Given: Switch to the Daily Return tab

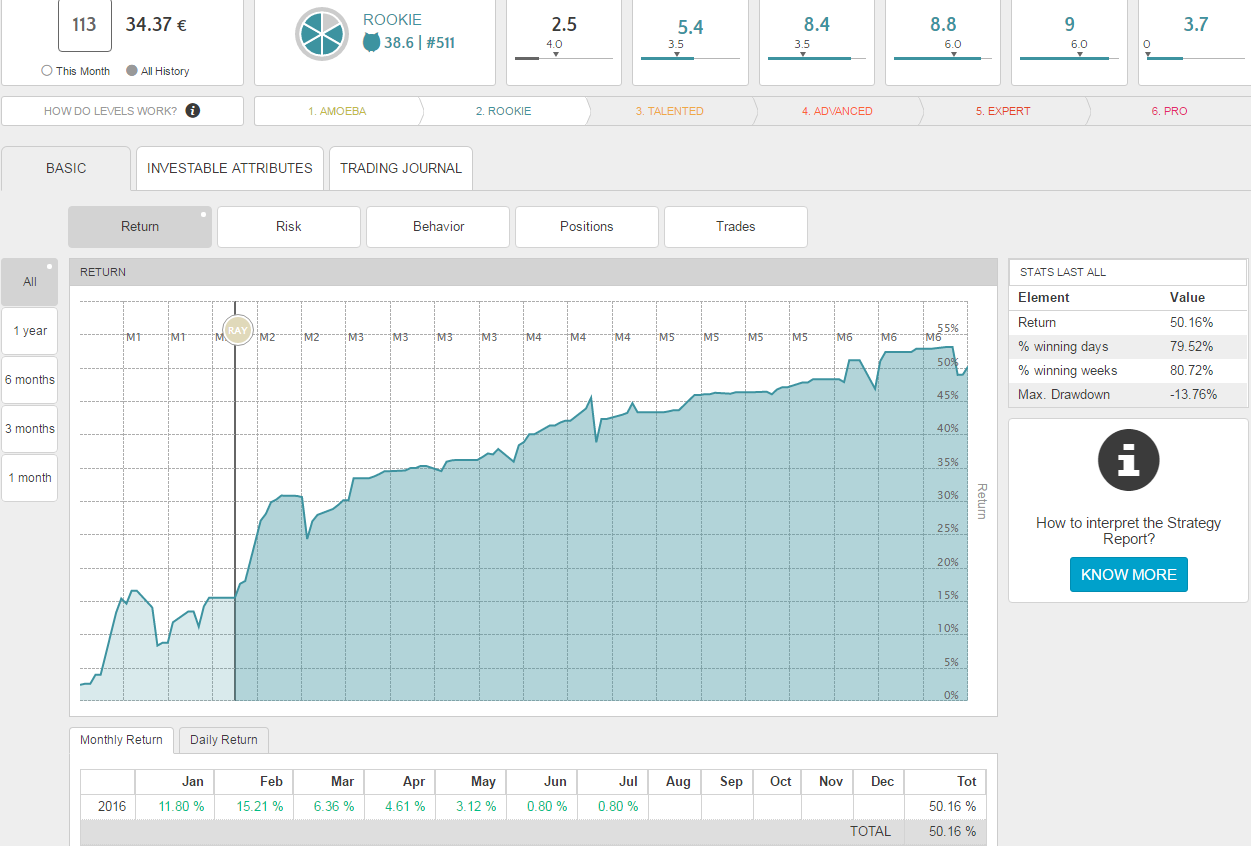Looking at the screenshot, I should coord(224,740).
